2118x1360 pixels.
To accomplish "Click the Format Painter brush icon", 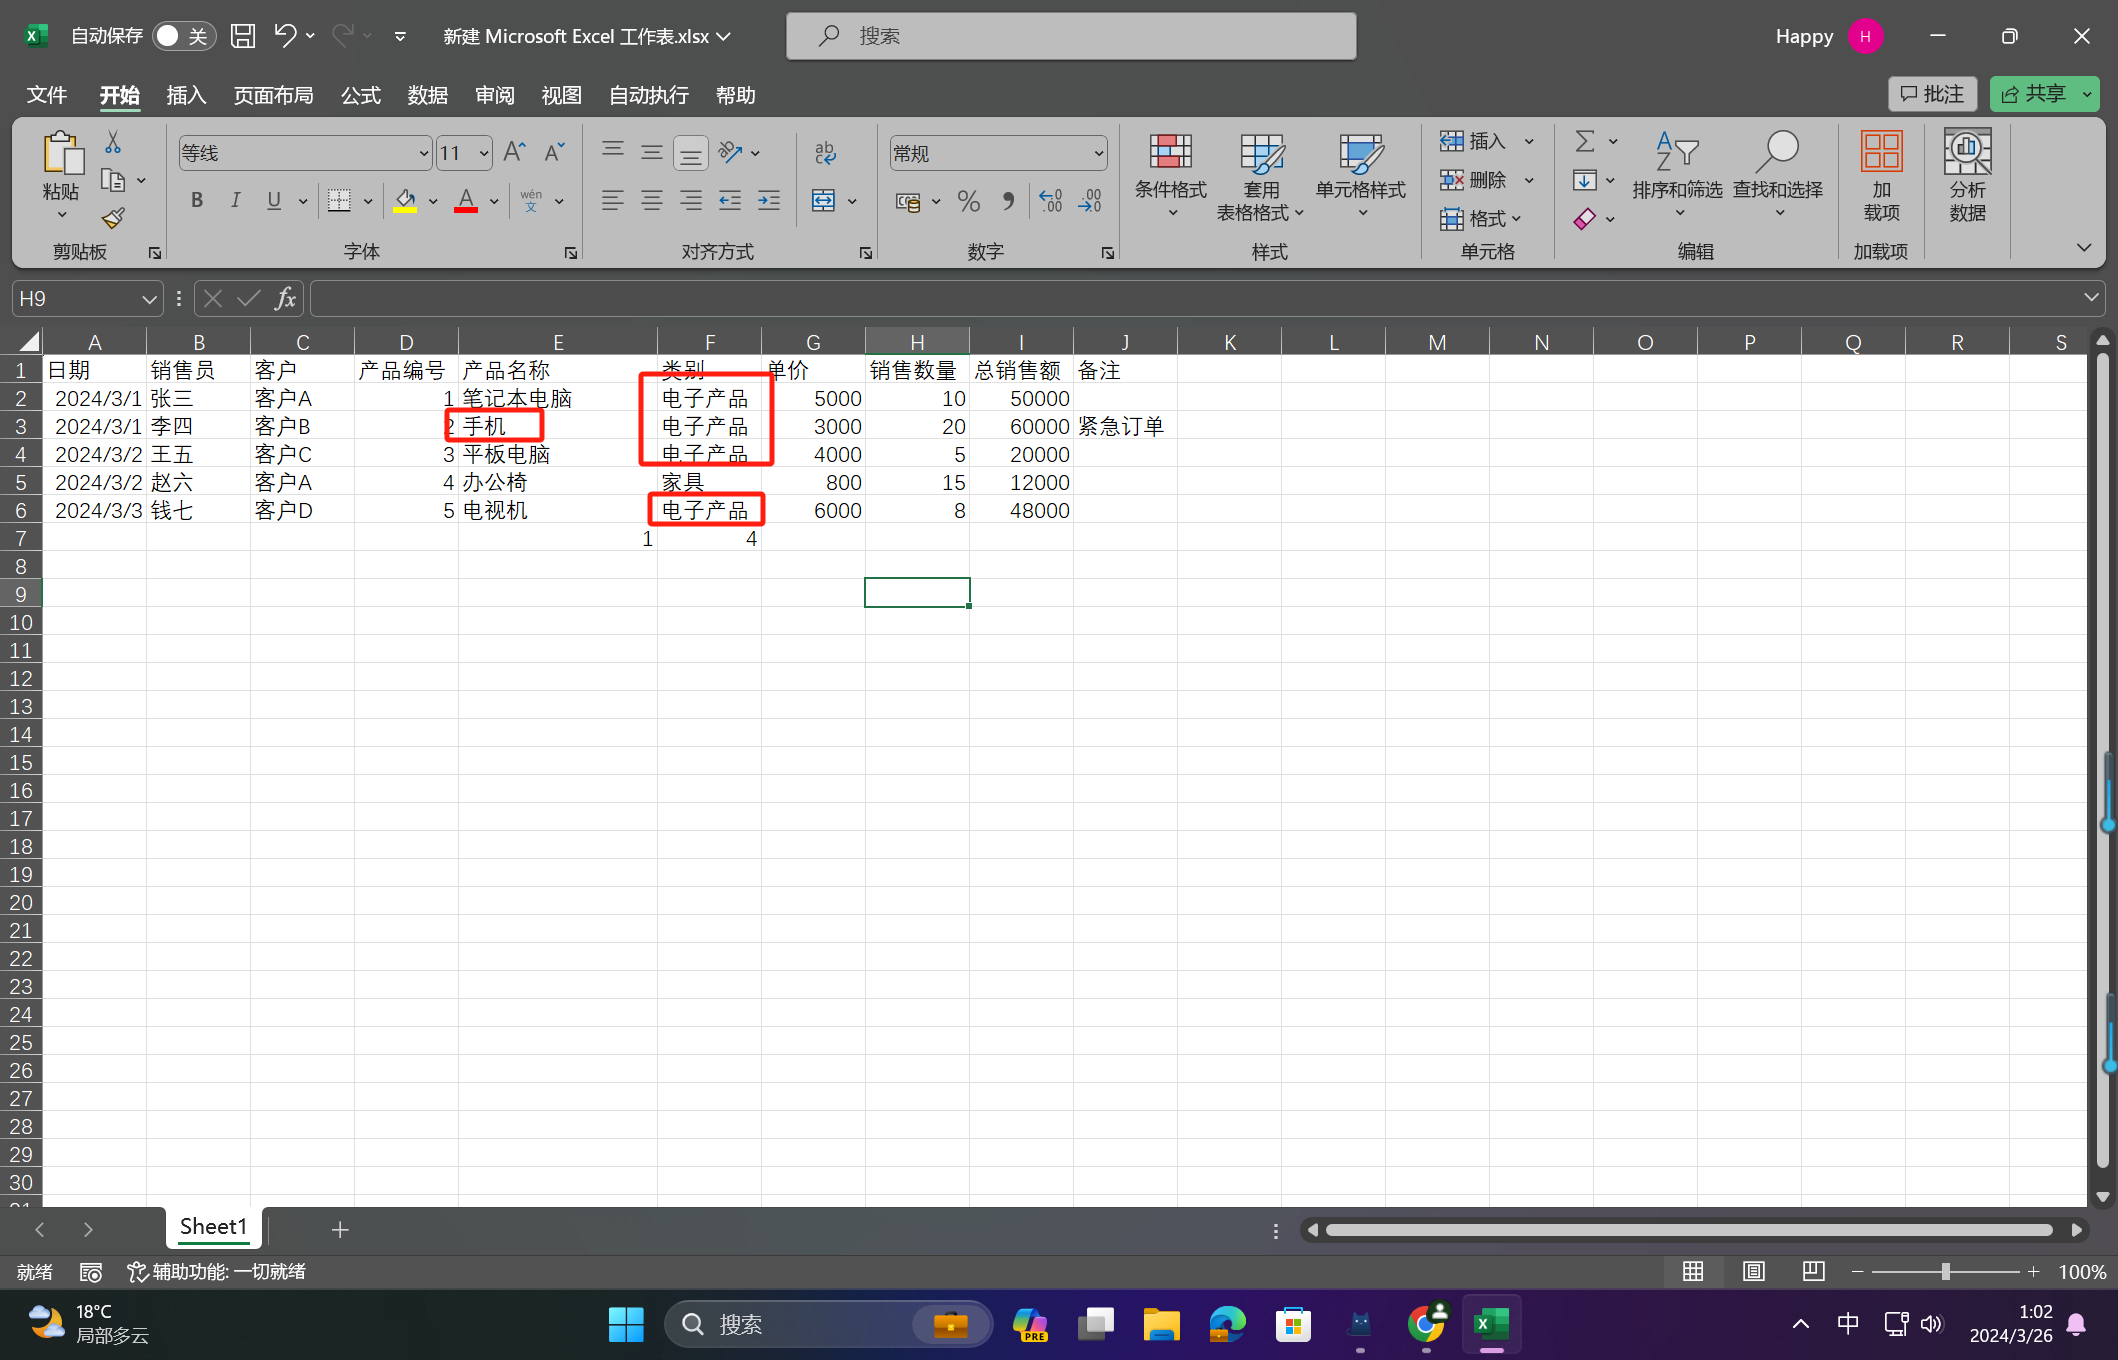I will [113, 218].
